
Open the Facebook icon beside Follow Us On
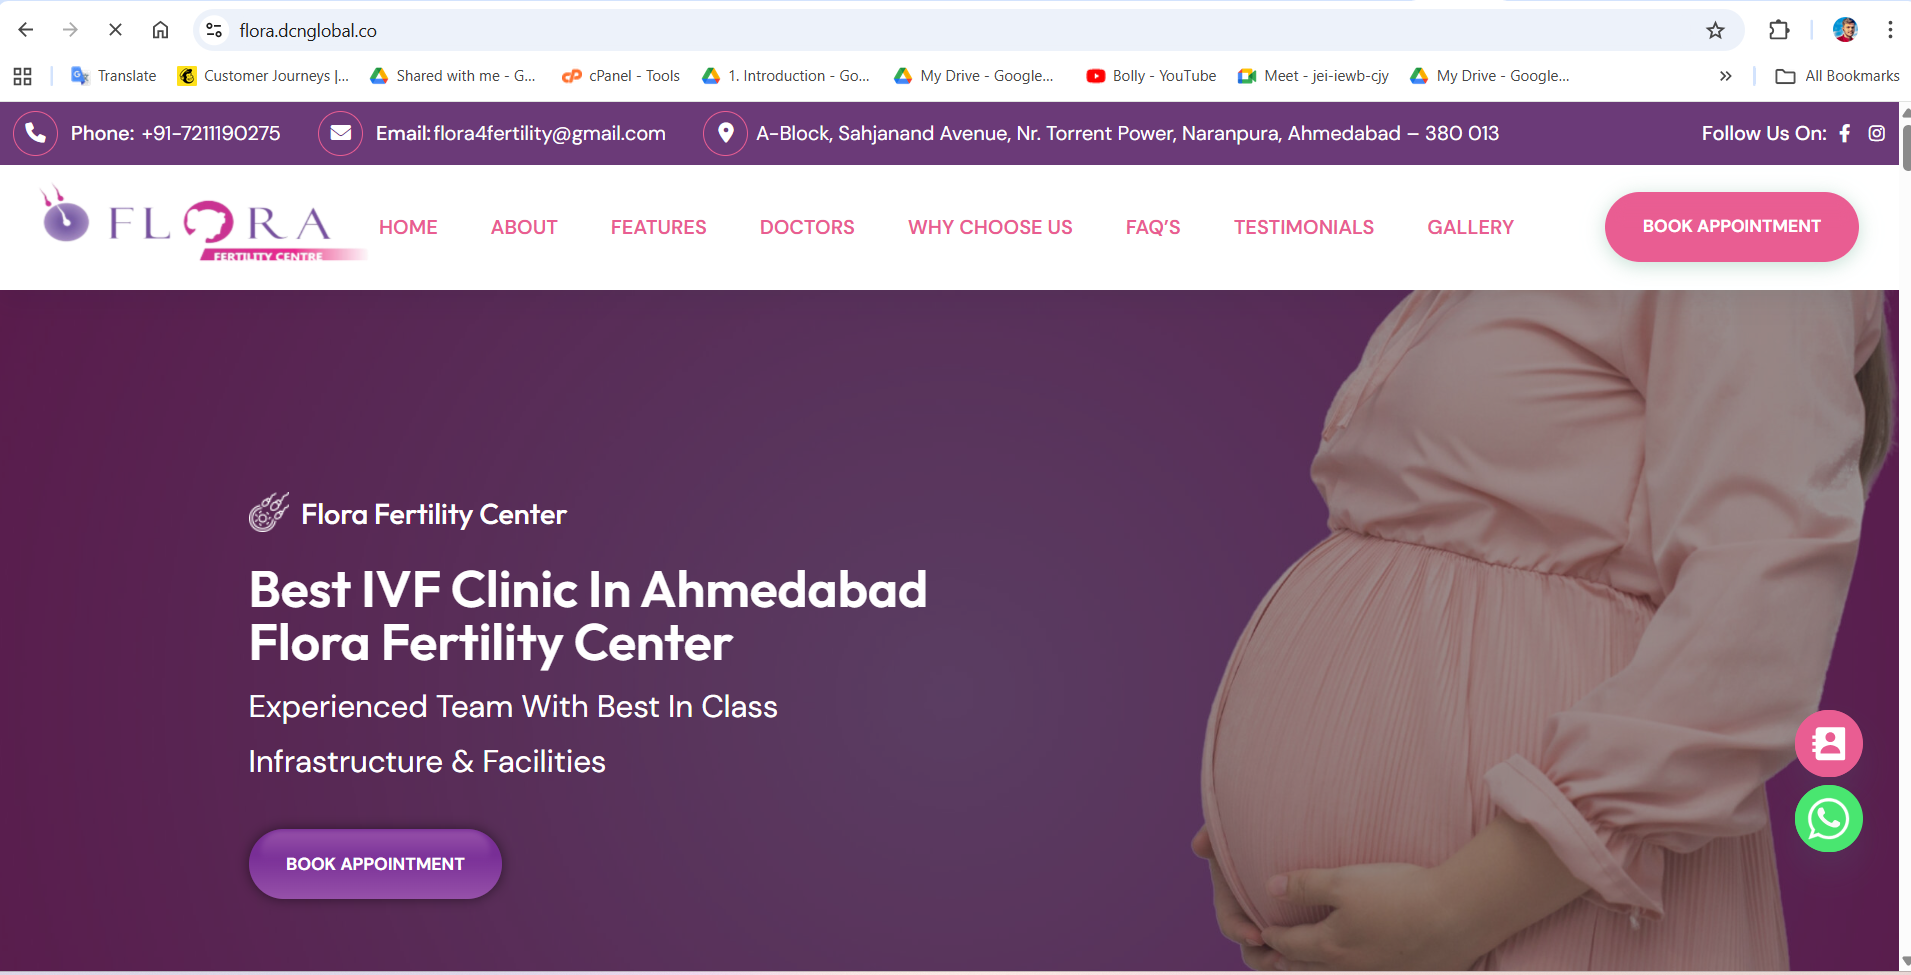(1845, 133)
